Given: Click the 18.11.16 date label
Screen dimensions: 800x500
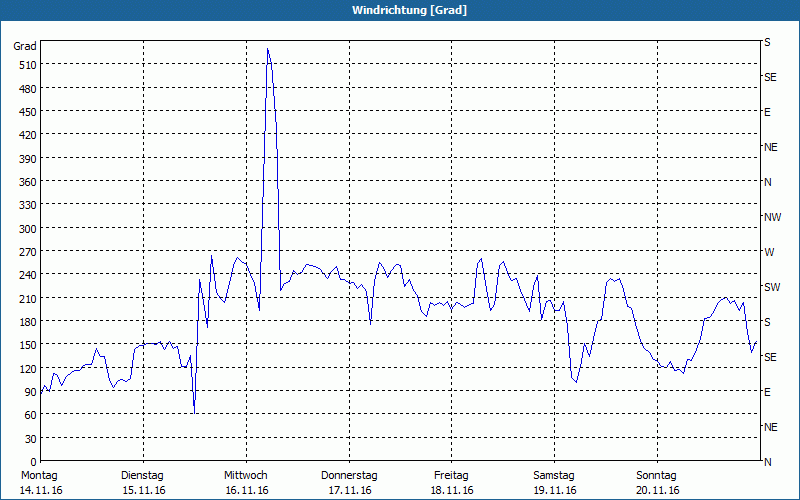Looking at the screenshot, I should 452,490.
